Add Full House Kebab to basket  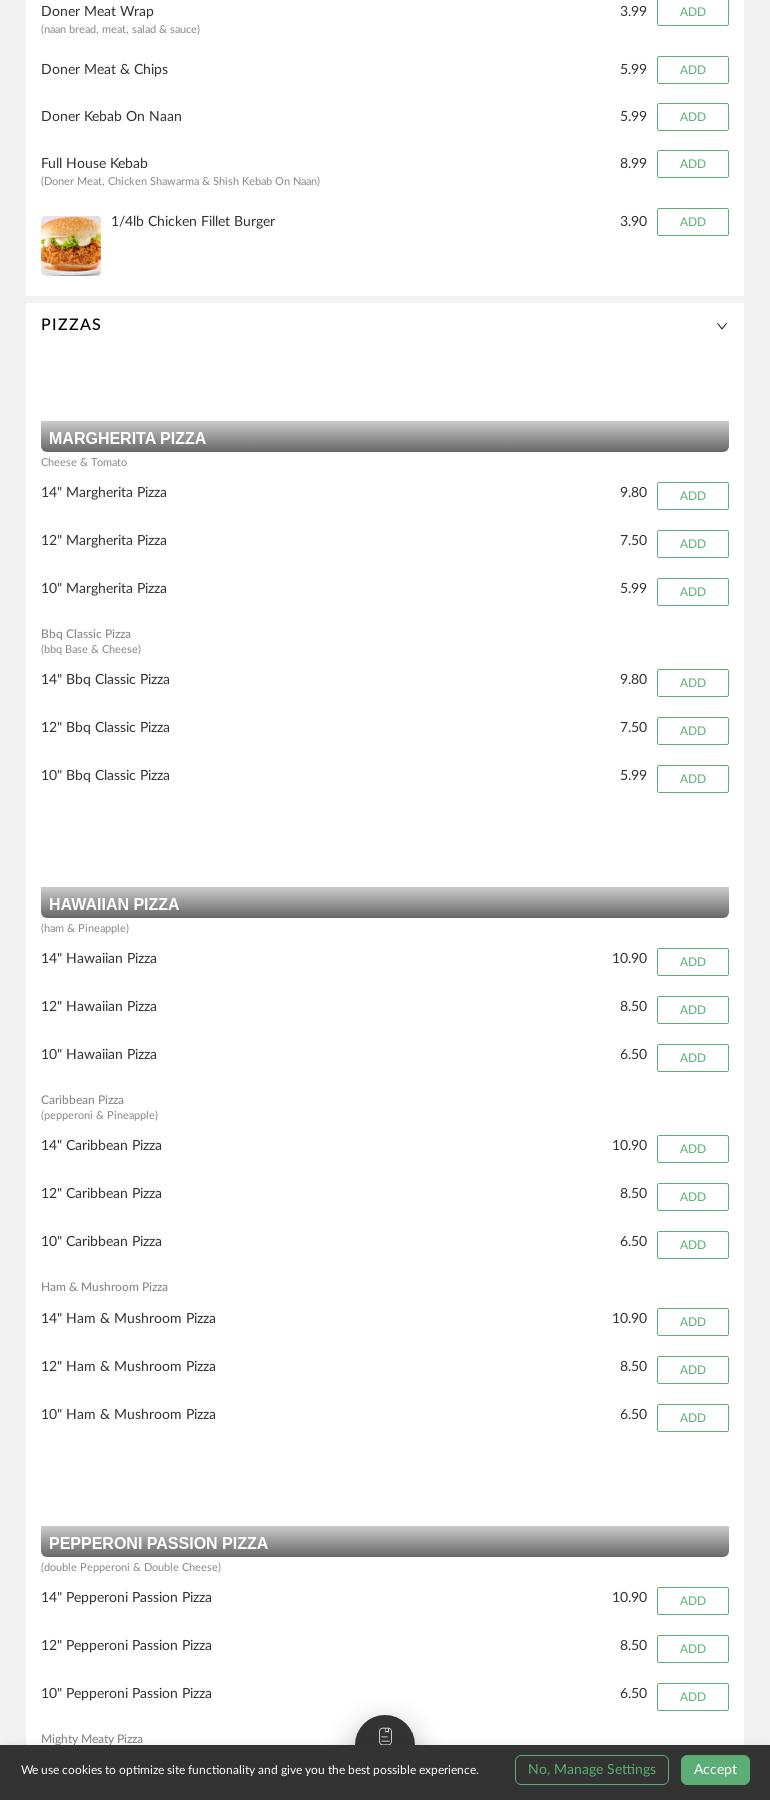tap(692, 164)
